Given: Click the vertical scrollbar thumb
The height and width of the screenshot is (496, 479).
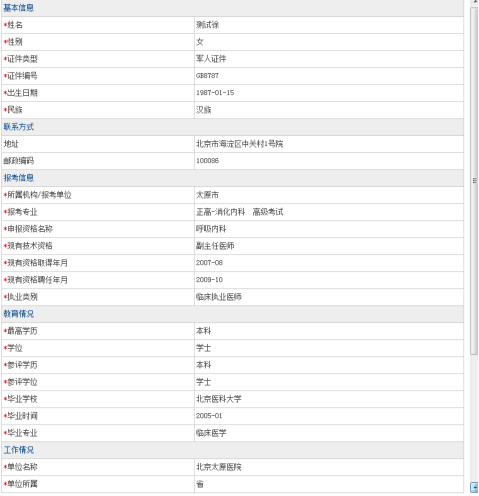Looking at the screenshot, I should click(x=474, y=181).
